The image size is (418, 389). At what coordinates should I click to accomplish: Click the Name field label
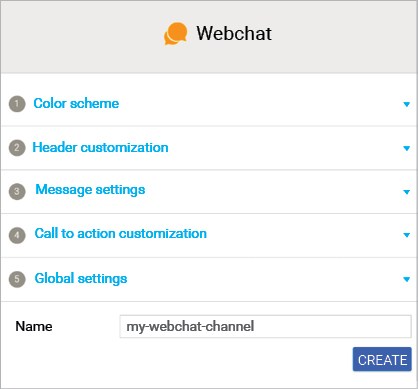pos(34,326)
